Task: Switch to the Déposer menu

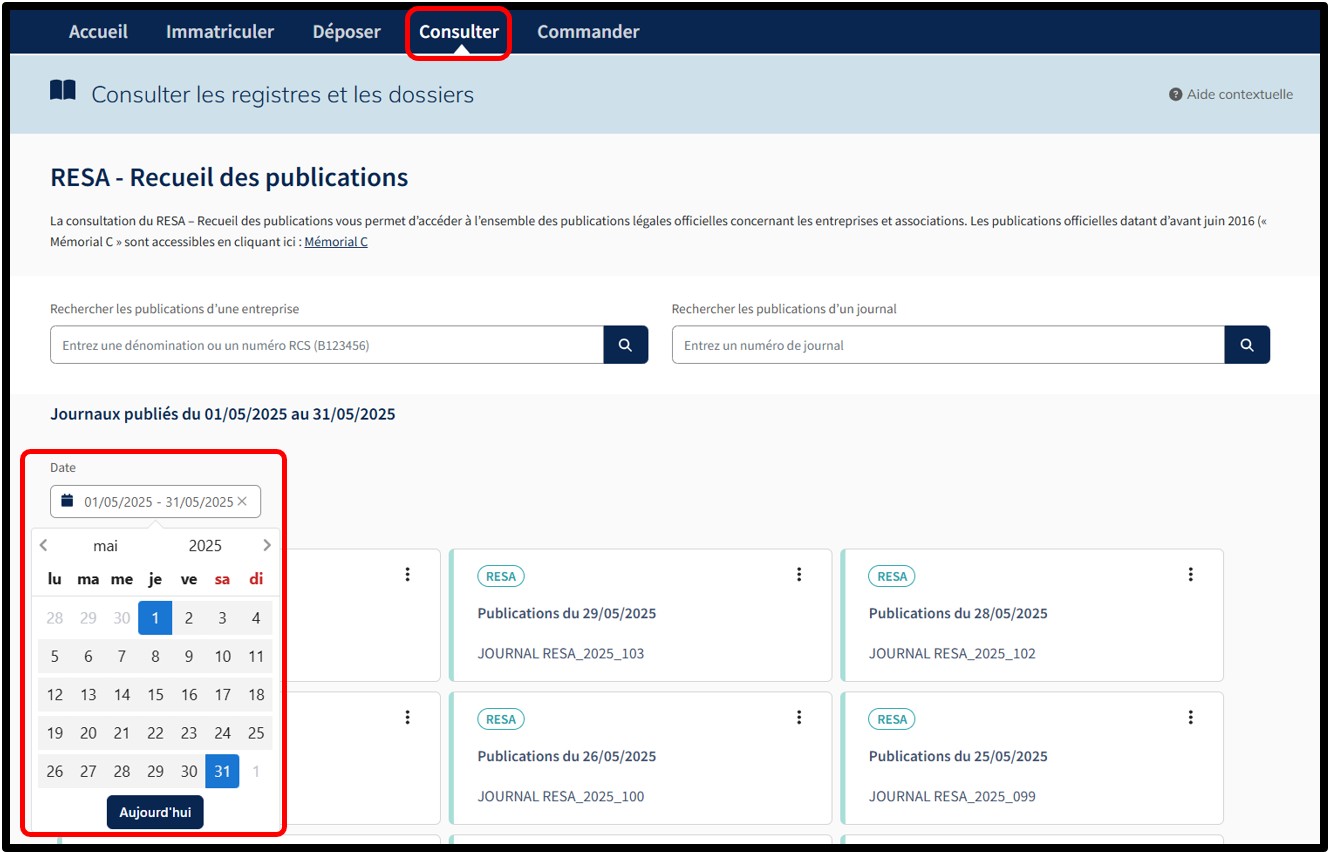Action: coord(346,32)
